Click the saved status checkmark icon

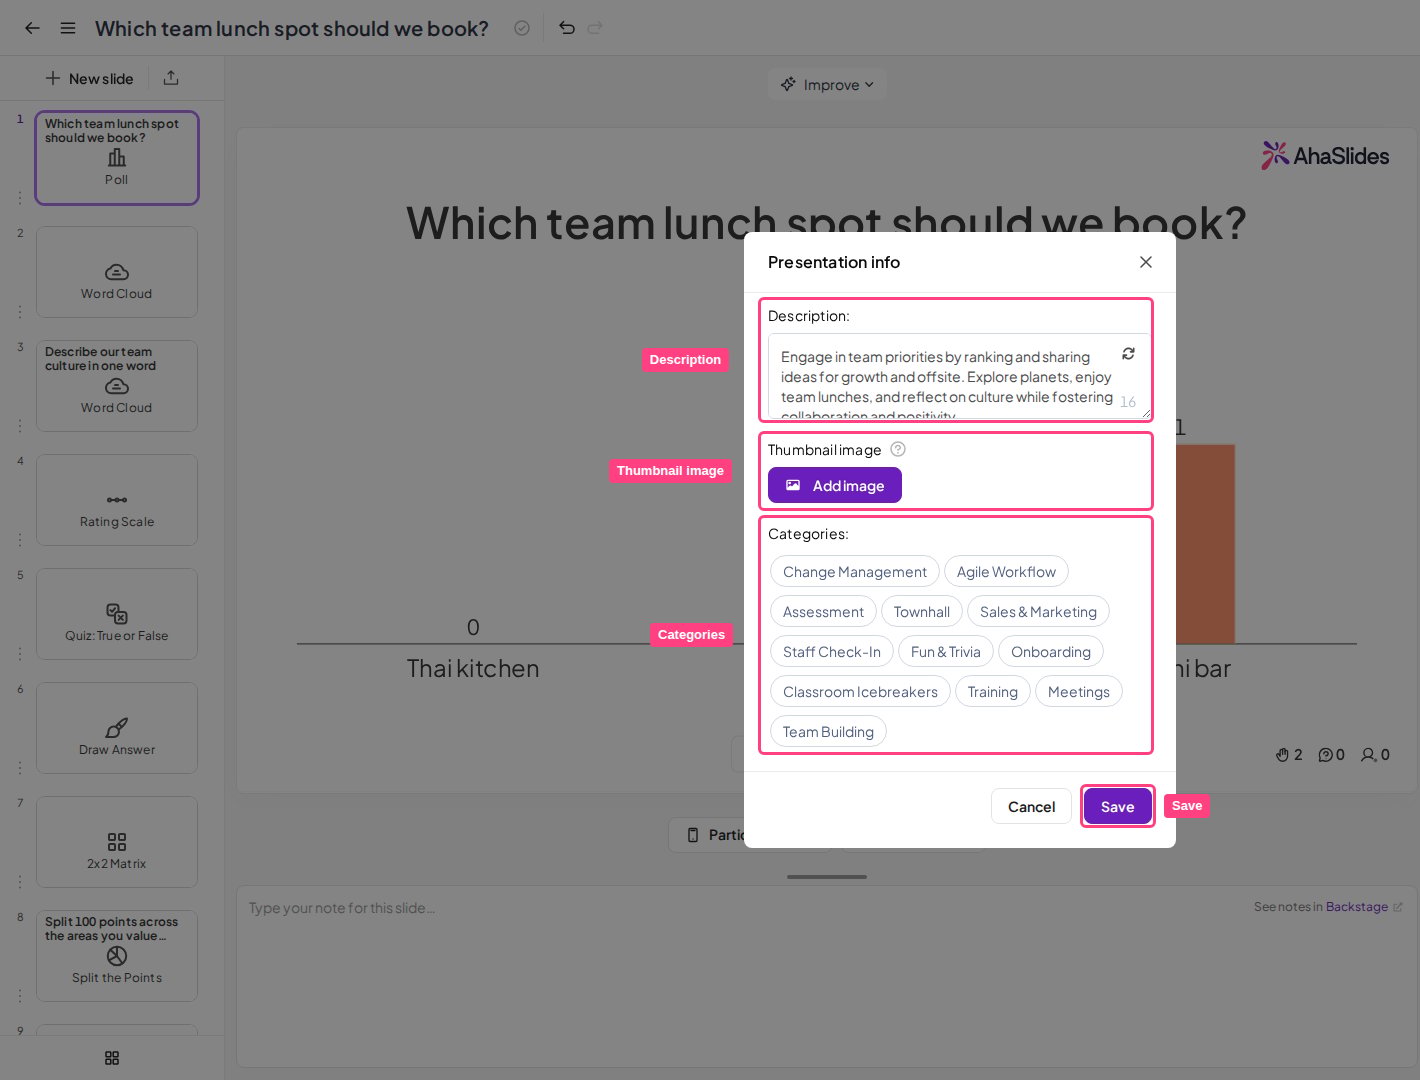[522, 28]
